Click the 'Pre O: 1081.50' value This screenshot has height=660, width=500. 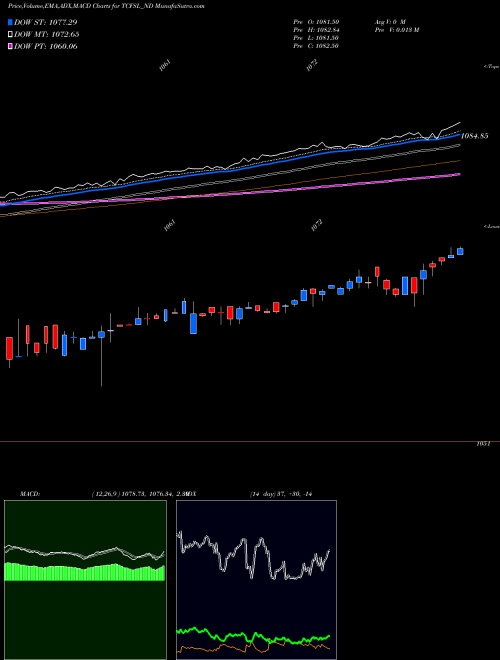pos(316,22)
